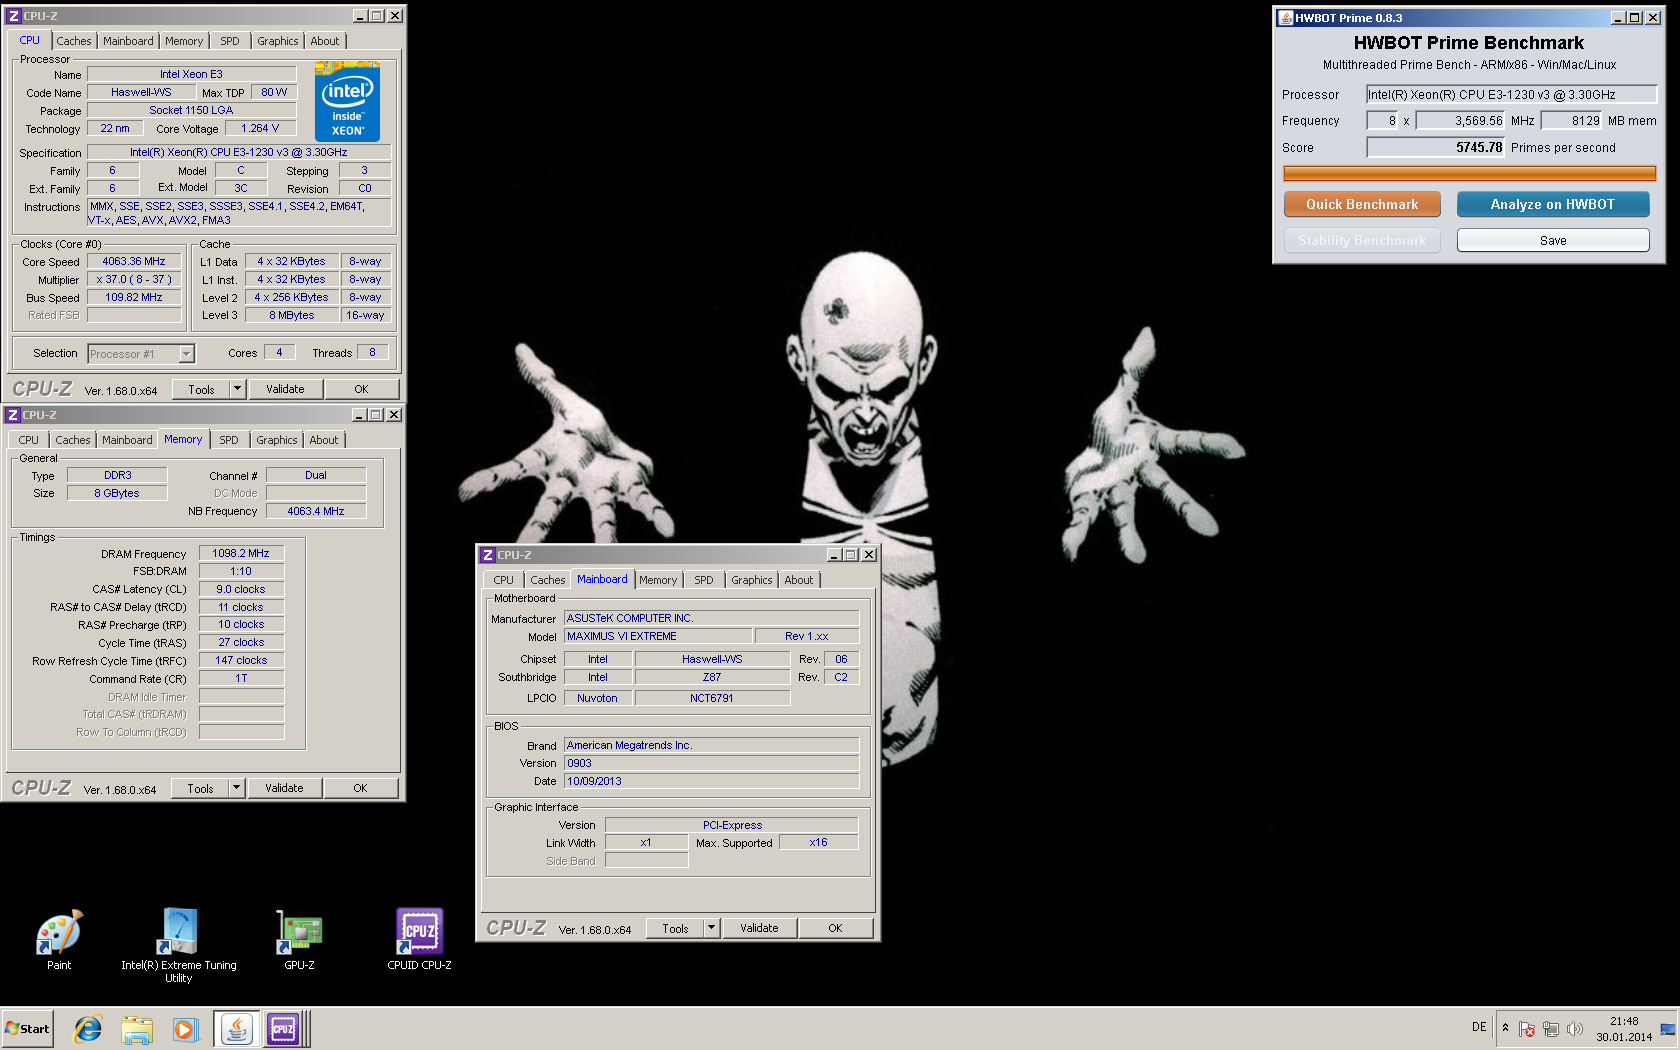The height and width of the screenshot is (1050, 1680).
Task: Click Tools button in Memory CPU-Z window
Action: tap(201, 788)
